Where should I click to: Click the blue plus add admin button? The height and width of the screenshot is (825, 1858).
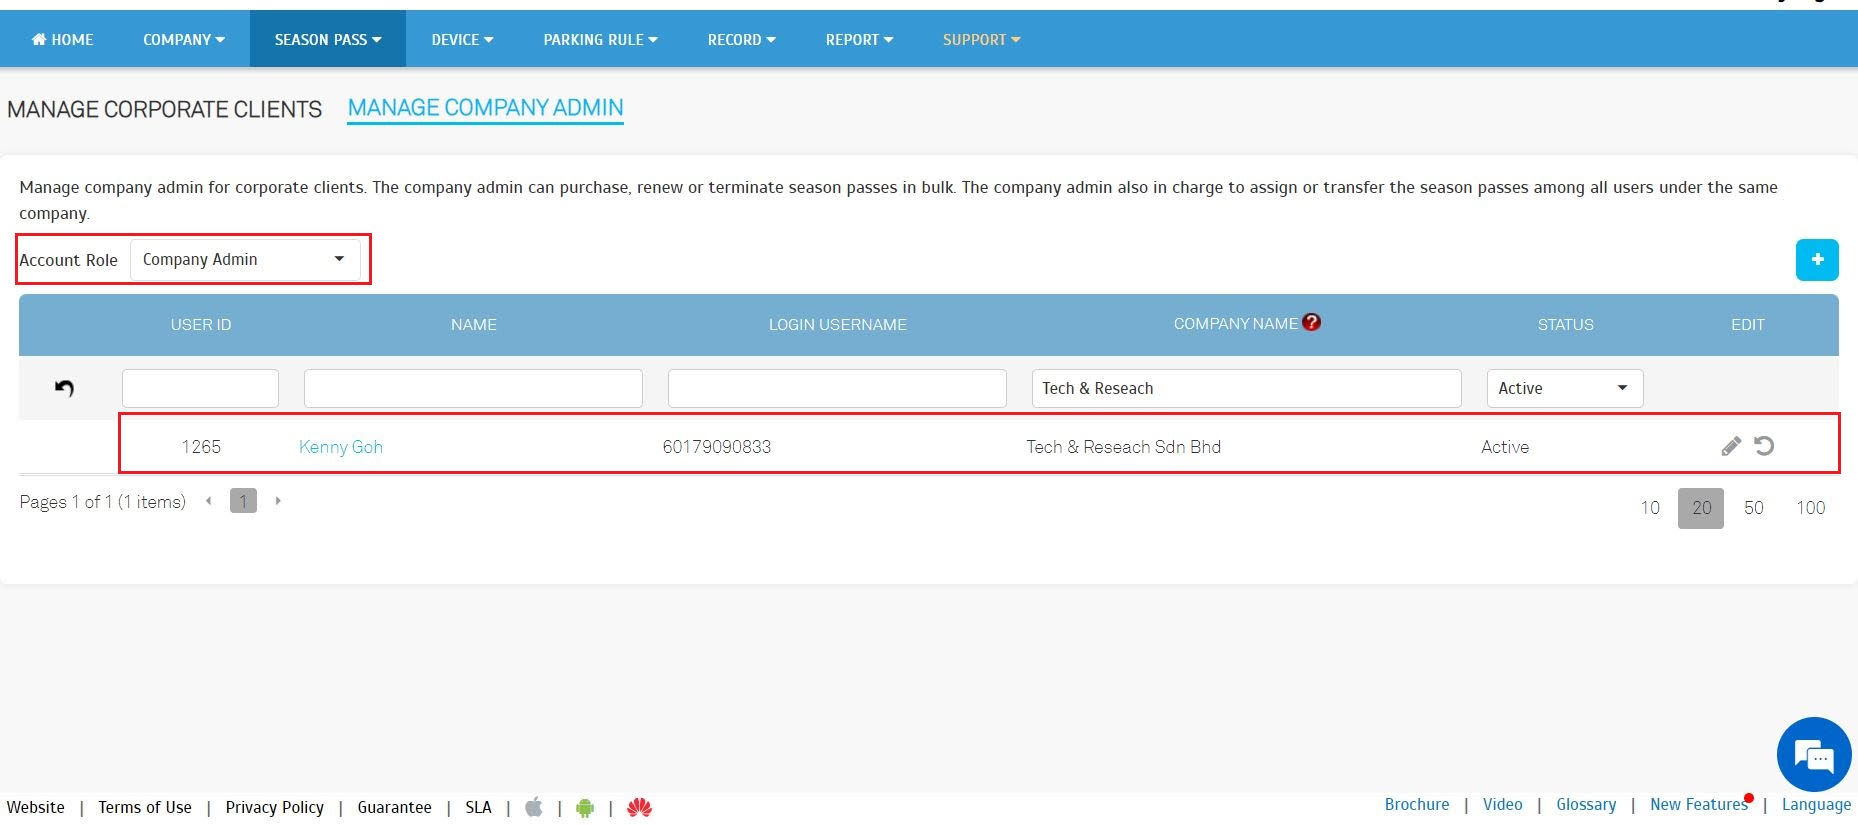pyautogui.click(x=1816, y=260)
